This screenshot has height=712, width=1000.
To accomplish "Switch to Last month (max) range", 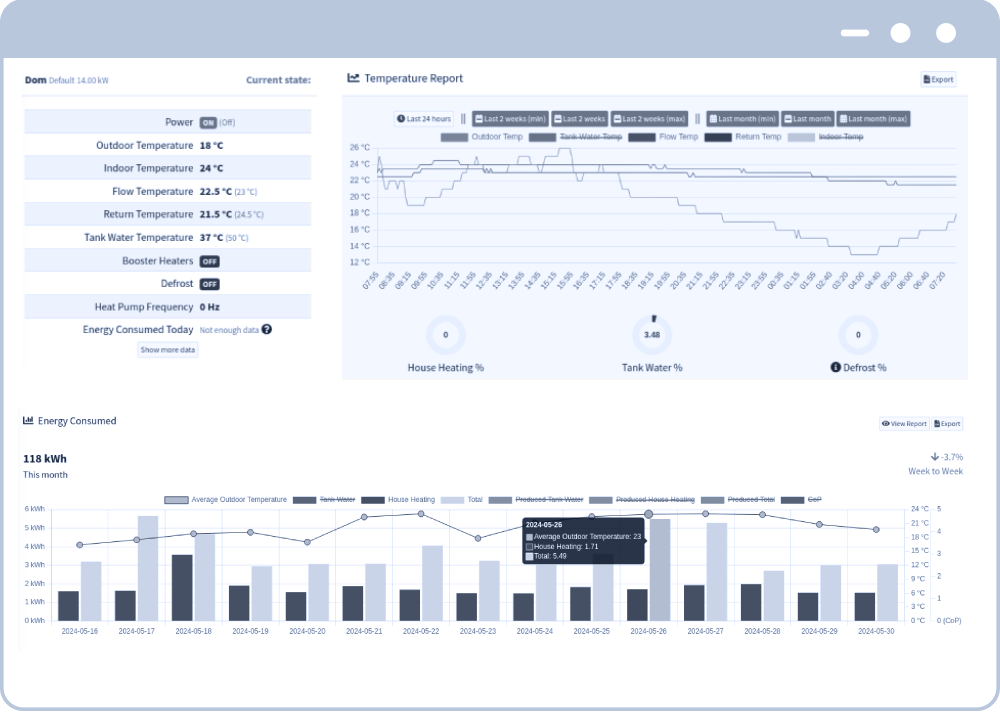I will click(x=873, y=118).
